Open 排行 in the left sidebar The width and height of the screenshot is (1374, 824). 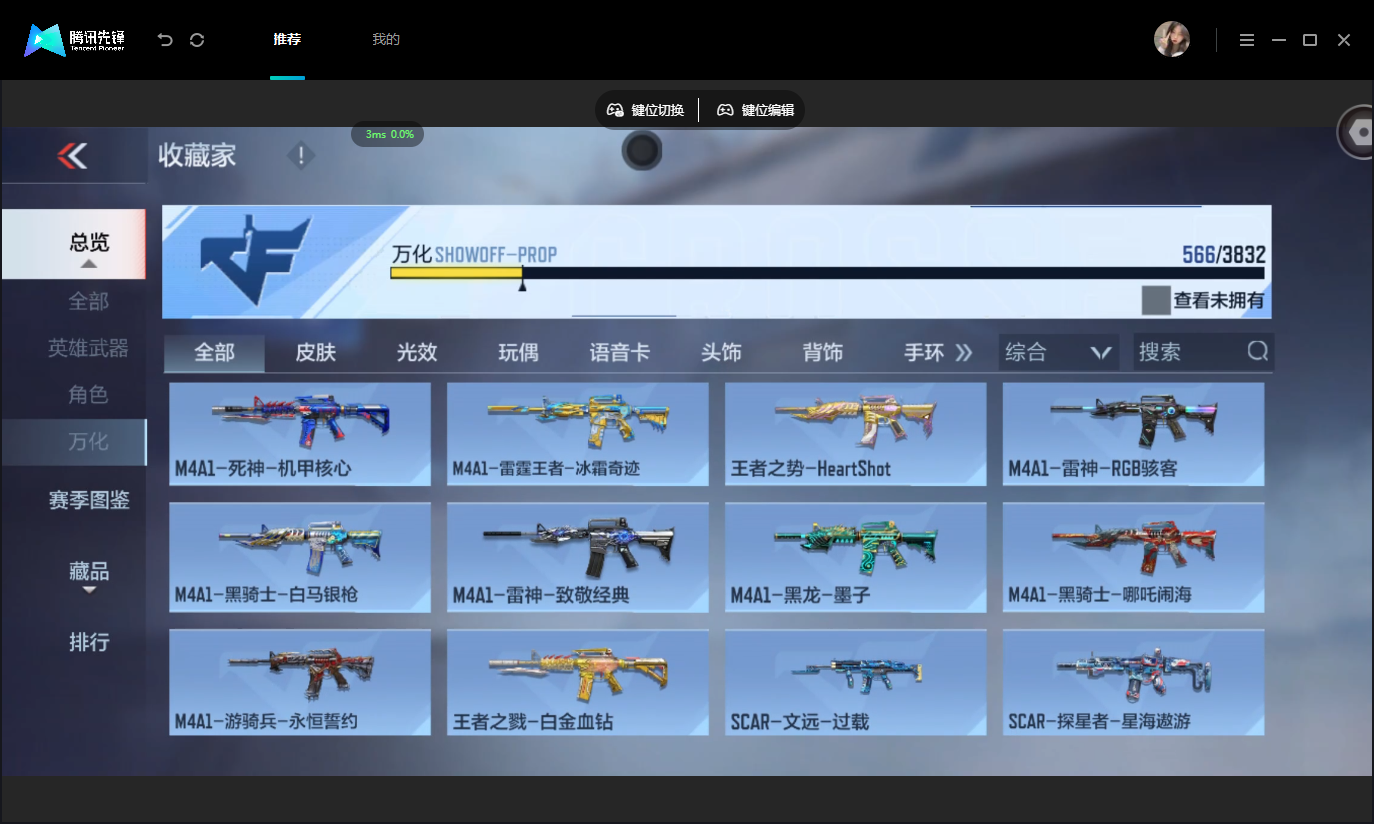point(89,642)
